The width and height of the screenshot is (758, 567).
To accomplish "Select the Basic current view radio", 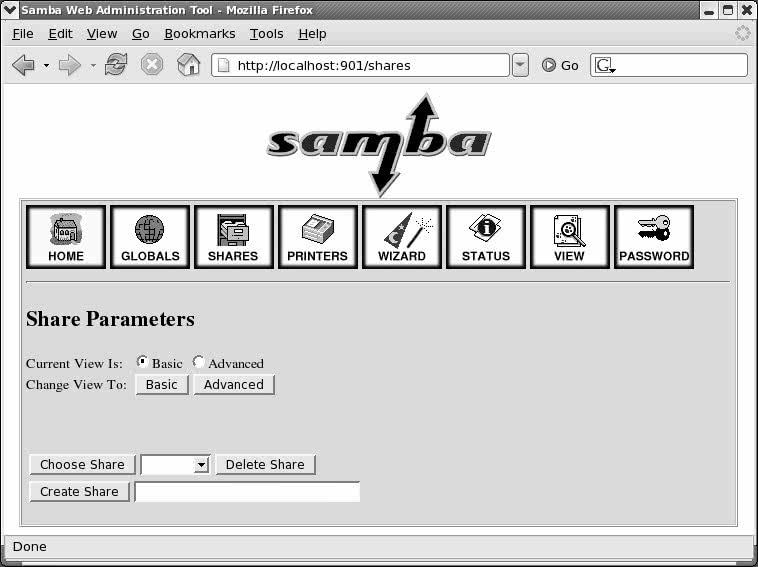I will 142,362.
